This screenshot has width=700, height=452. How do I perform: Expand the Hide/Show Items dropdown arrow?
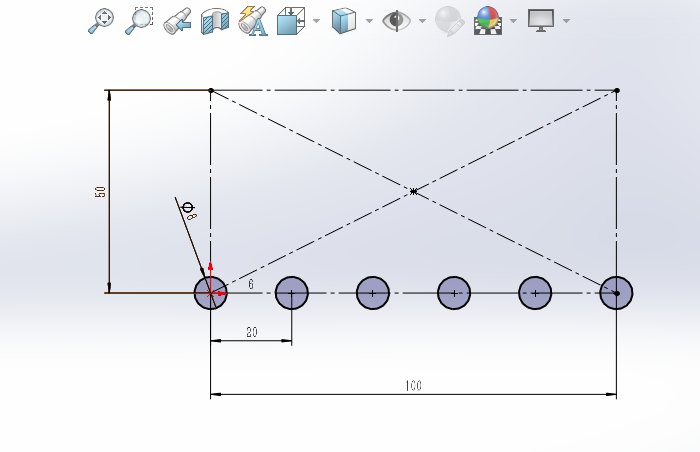click(422, 21)
